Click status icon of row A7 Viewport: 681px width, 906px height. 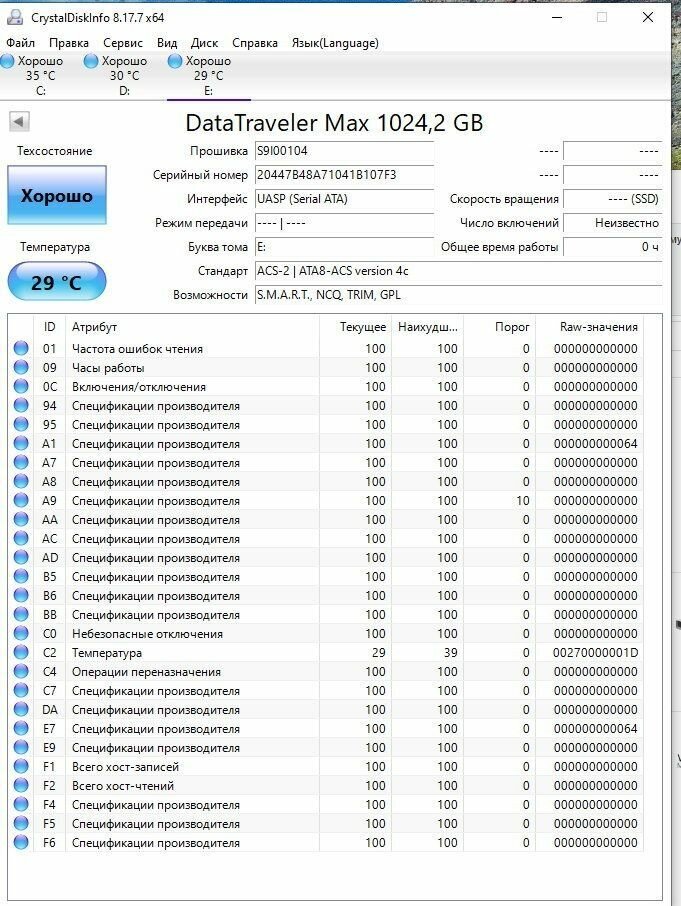pos(21,463)
